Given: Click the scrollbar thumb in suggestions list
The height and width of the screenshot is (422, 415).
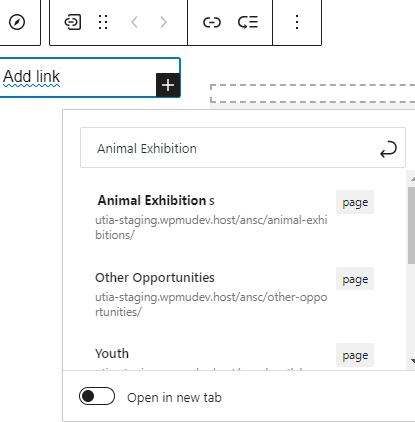Looking at the screenshot, I should point(411,226).
